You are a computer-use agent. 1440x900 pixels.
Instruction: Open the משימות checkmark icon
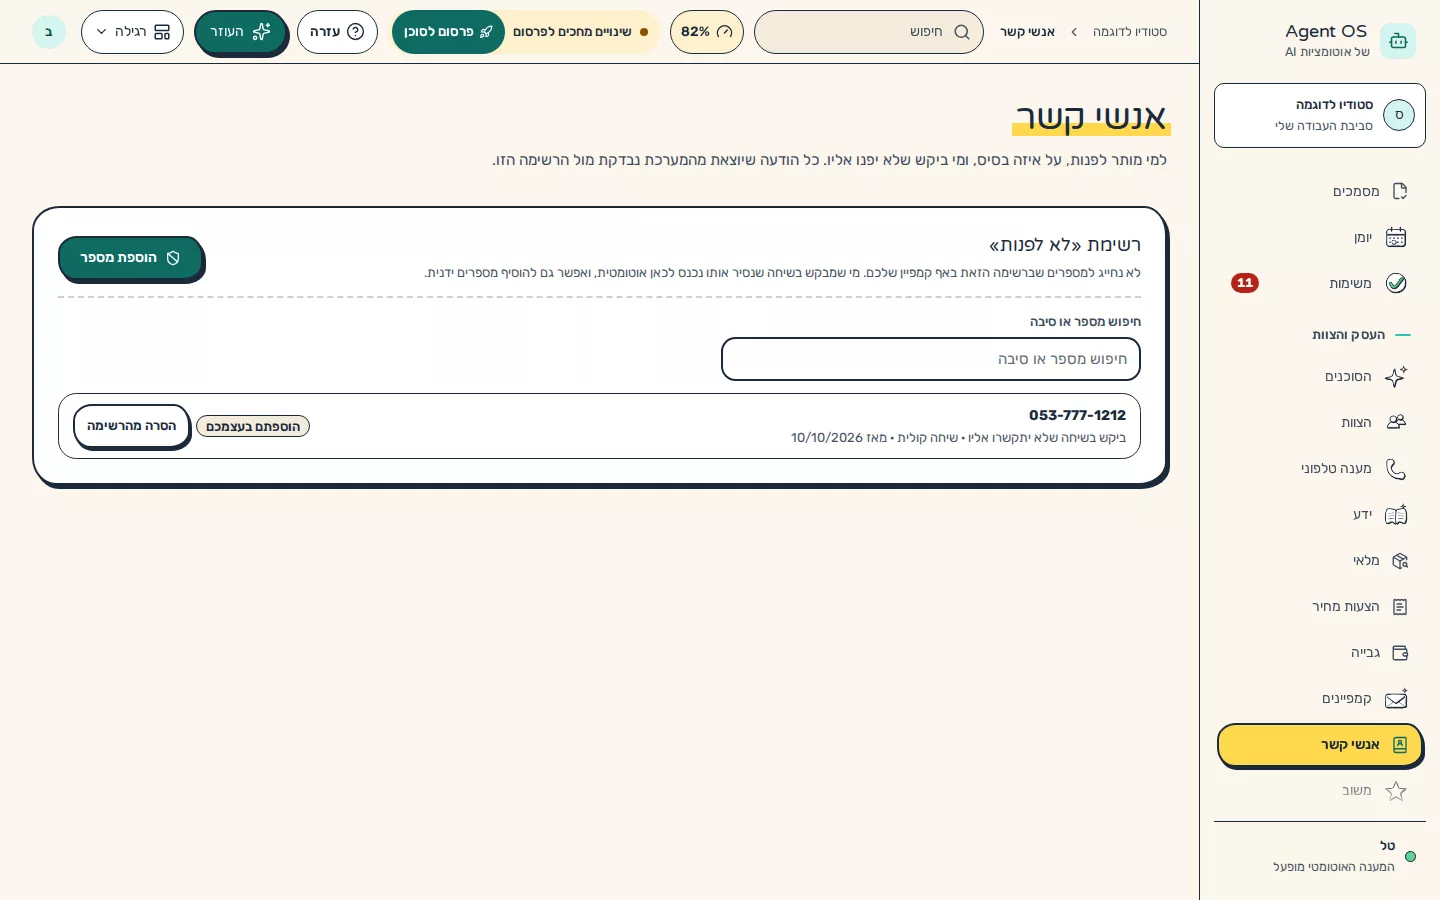[x=1397, y=283]
